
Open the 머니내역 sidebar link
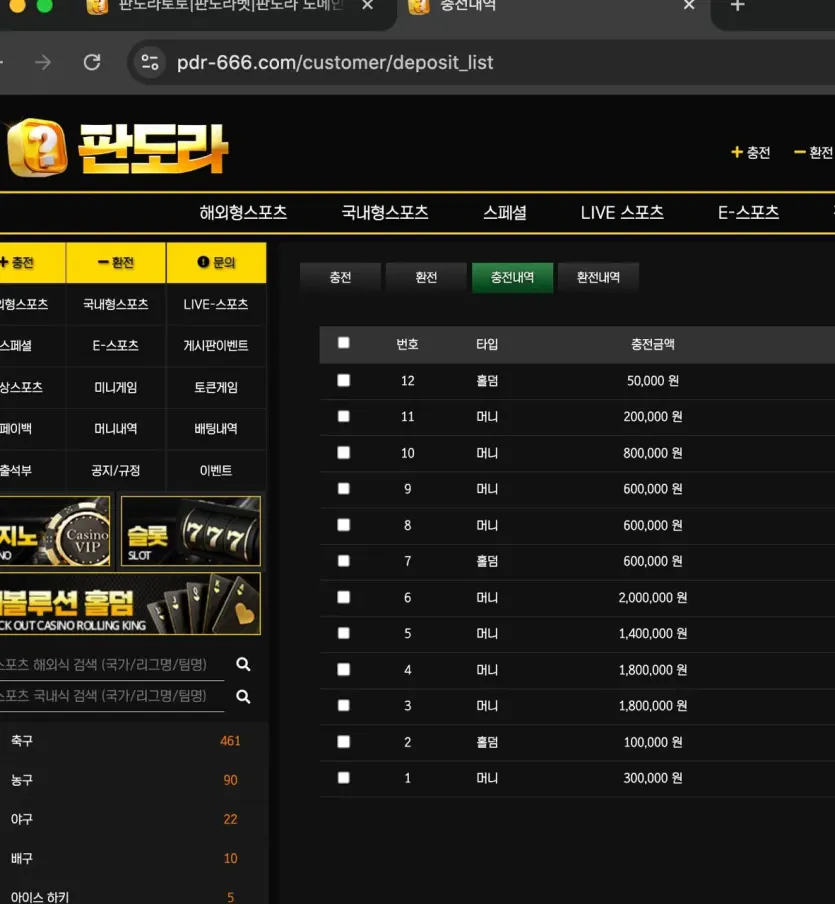point(116,429)
